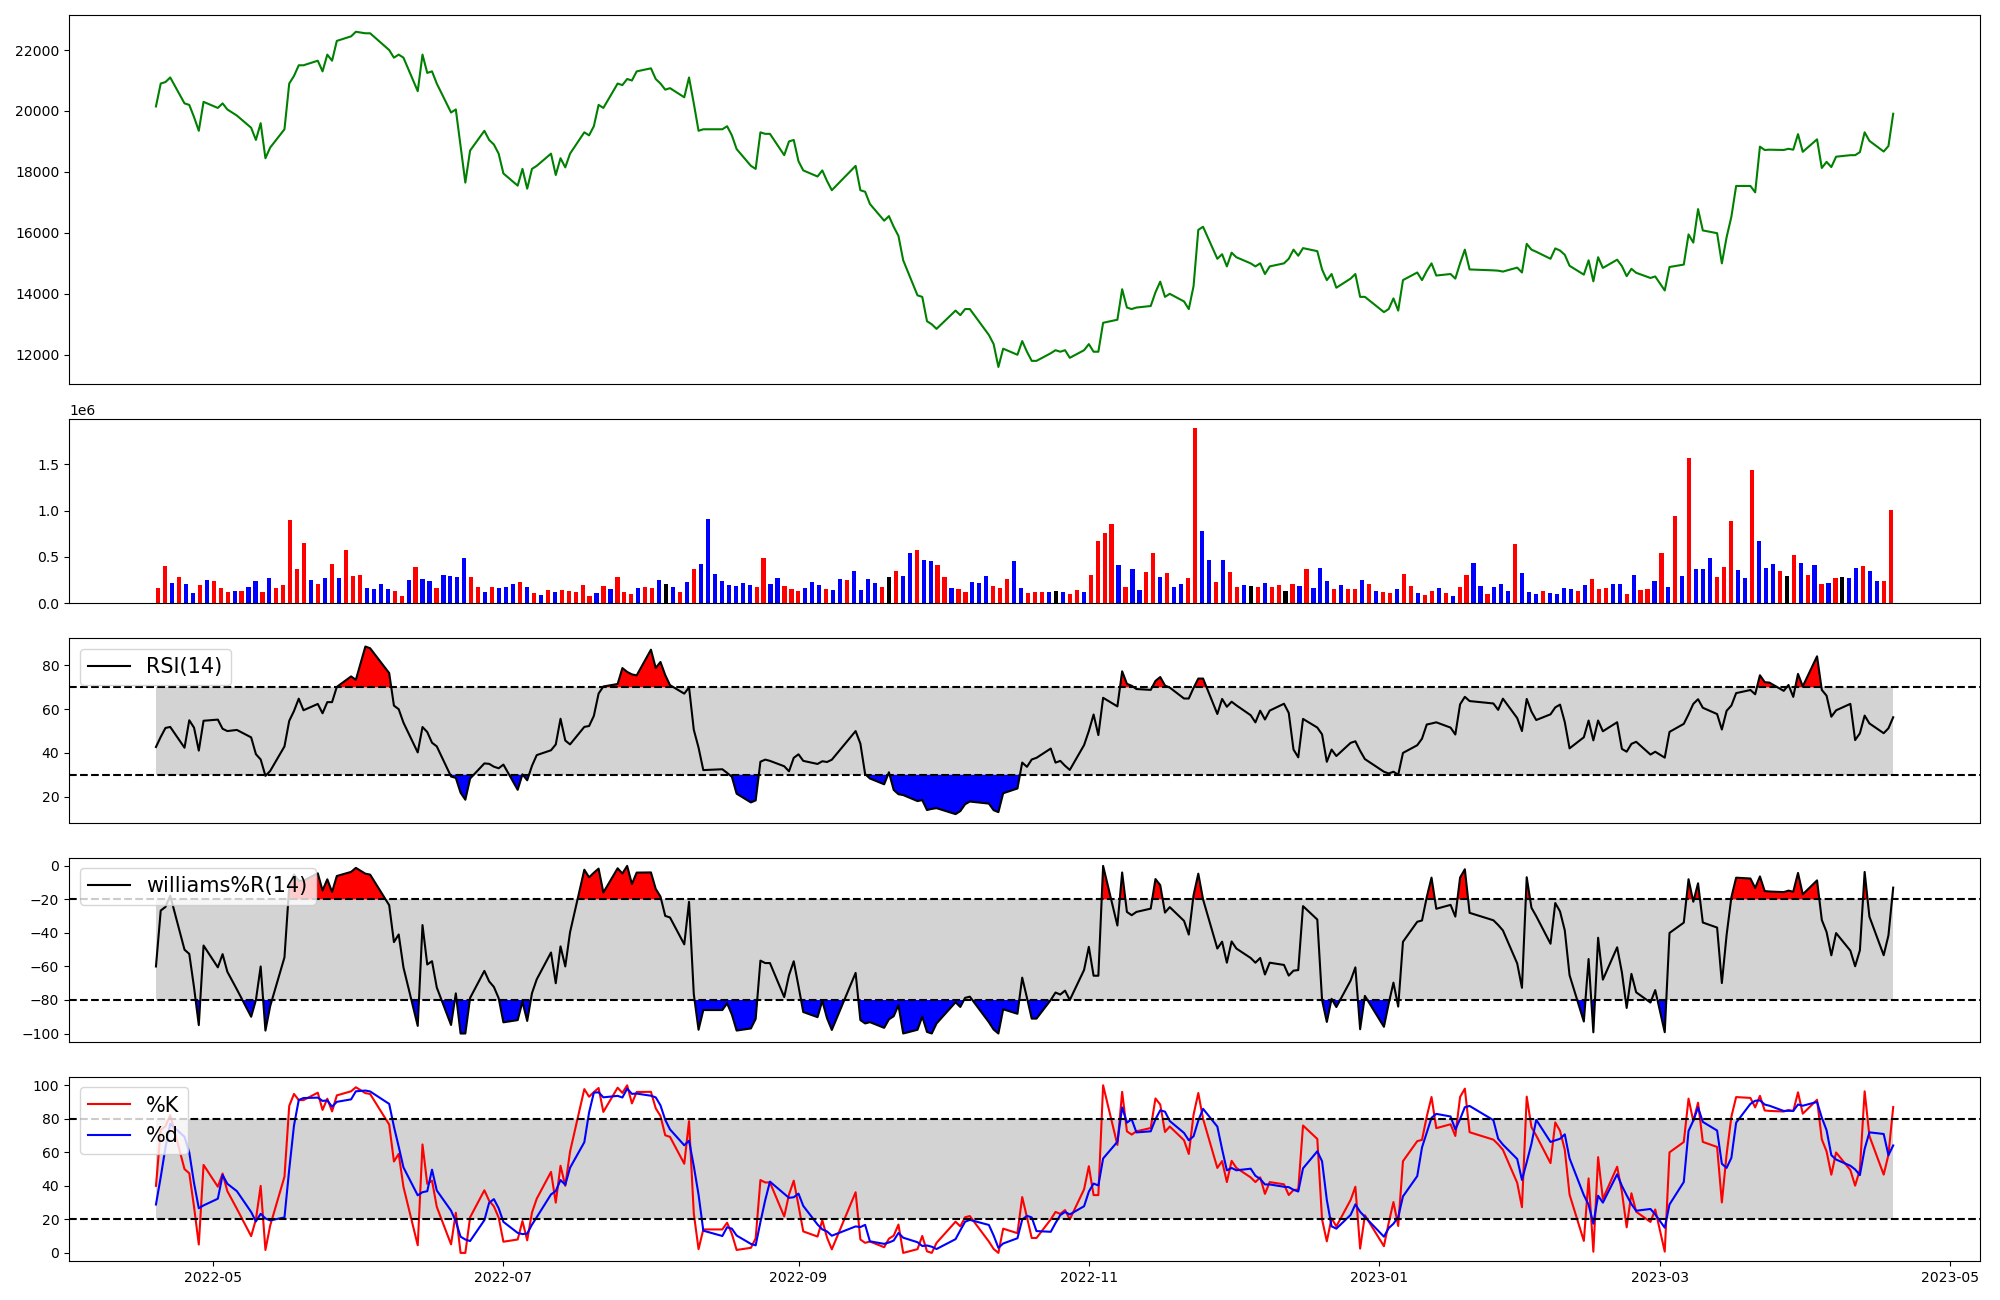Click the blue %d legend line swatch
2000x1300 pixels.
109,1135
